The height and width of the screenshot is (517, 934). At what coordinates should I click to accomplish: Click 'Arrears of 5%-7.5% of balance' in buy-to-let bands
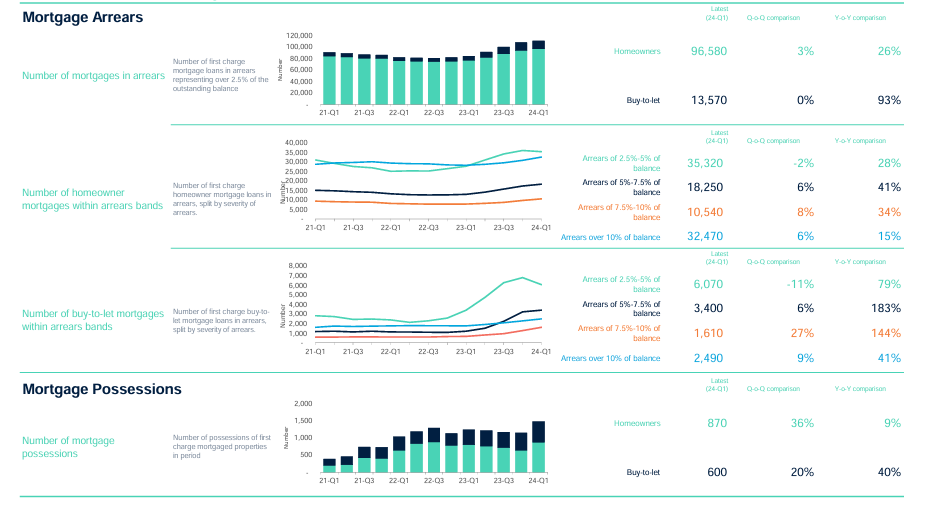[621, 309]
